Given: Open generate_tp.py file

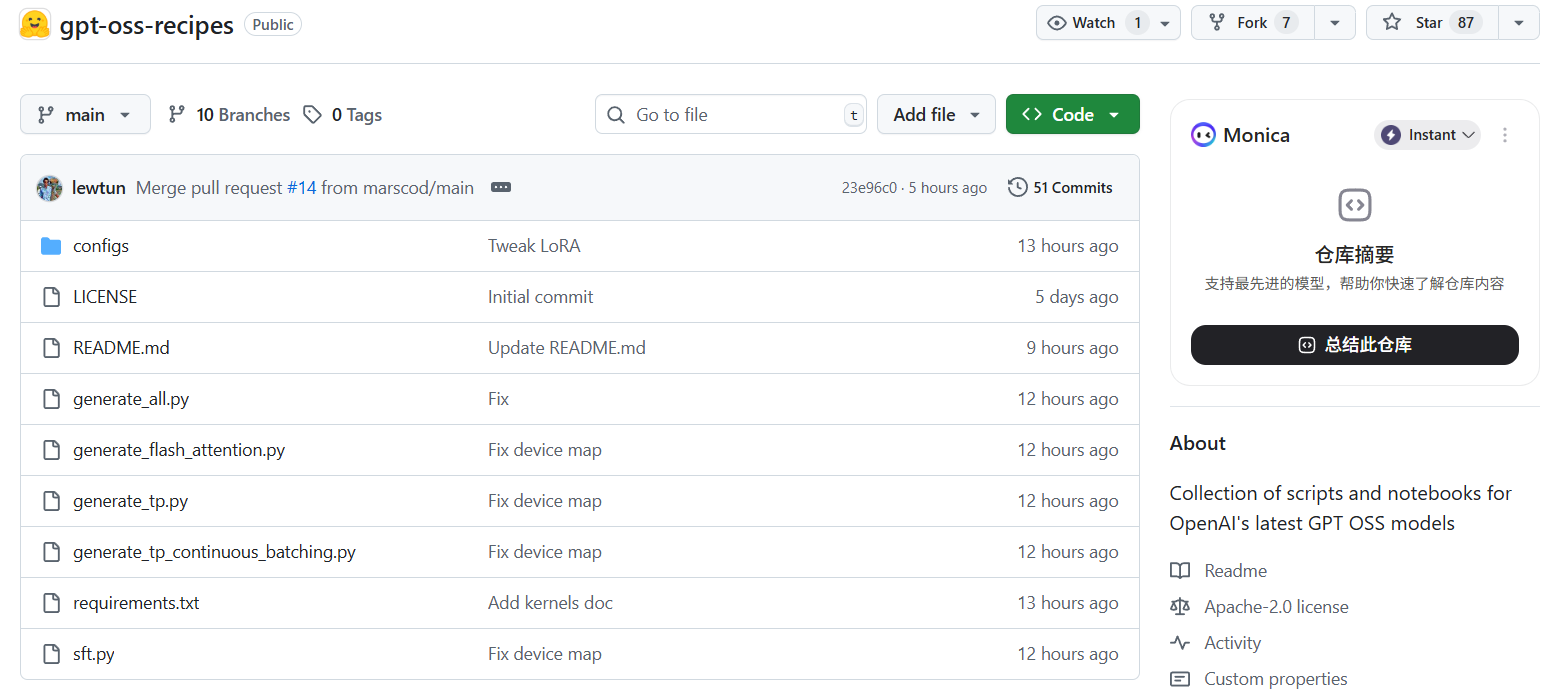Looking at the screenshot, I should click(131, 501).
